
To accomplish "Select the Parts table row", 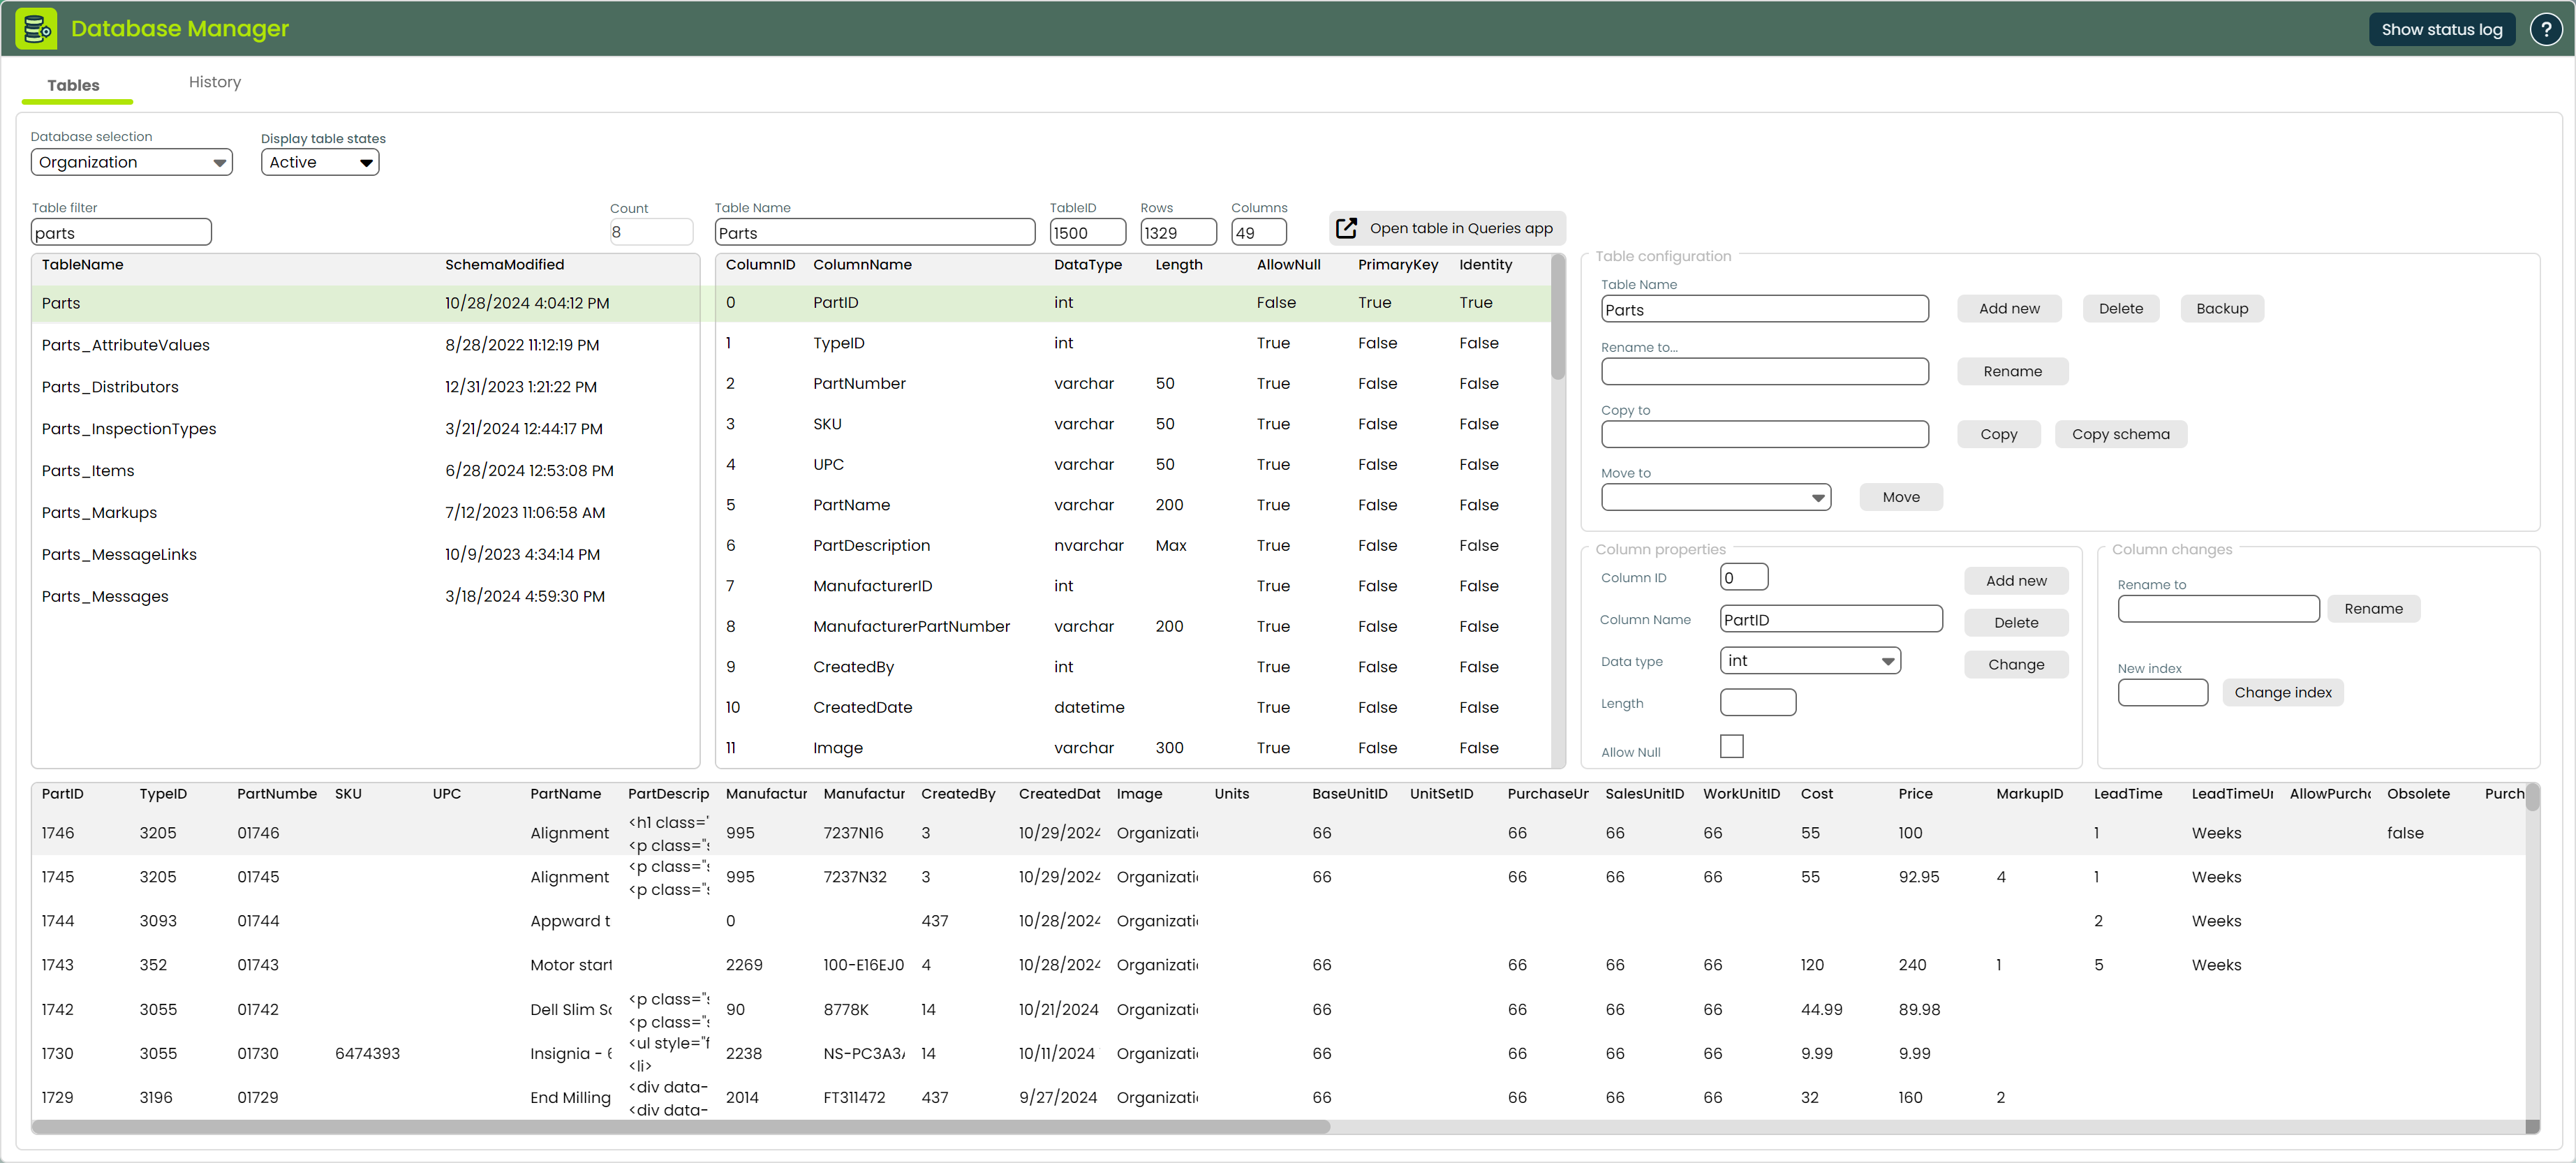I will point(366,303).
